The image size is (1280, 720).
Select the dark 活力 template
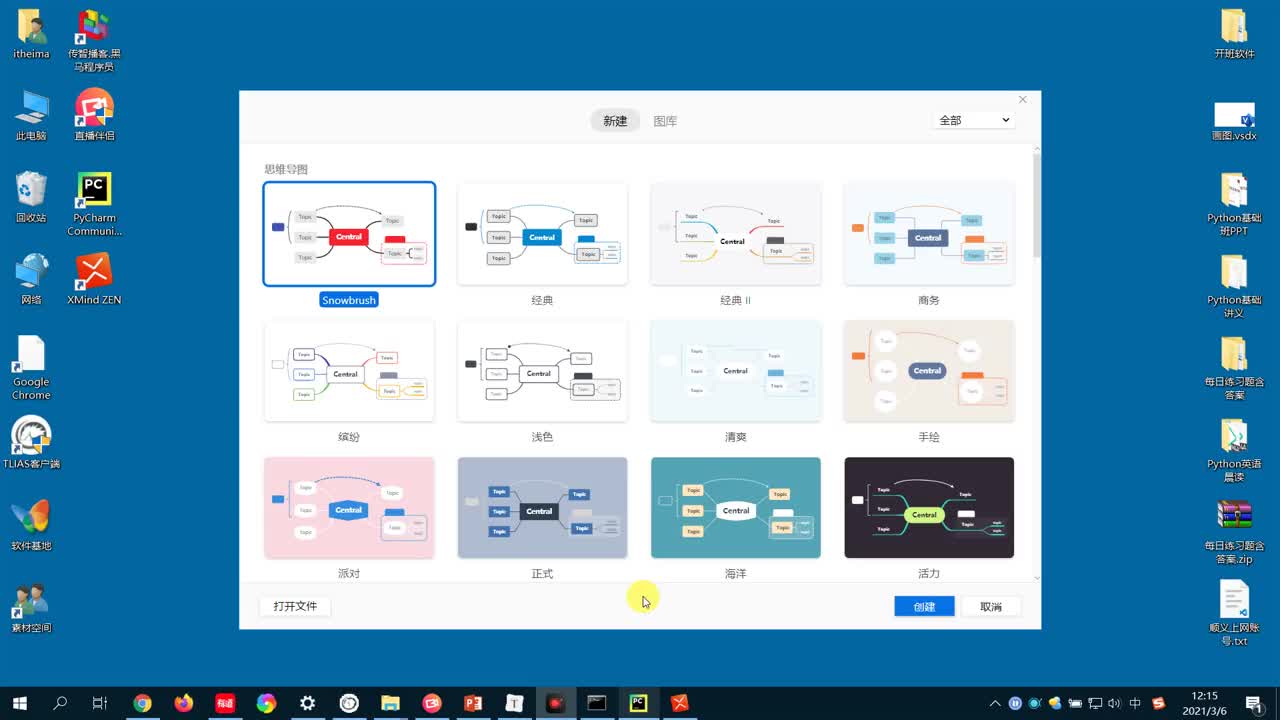point(929,508)
